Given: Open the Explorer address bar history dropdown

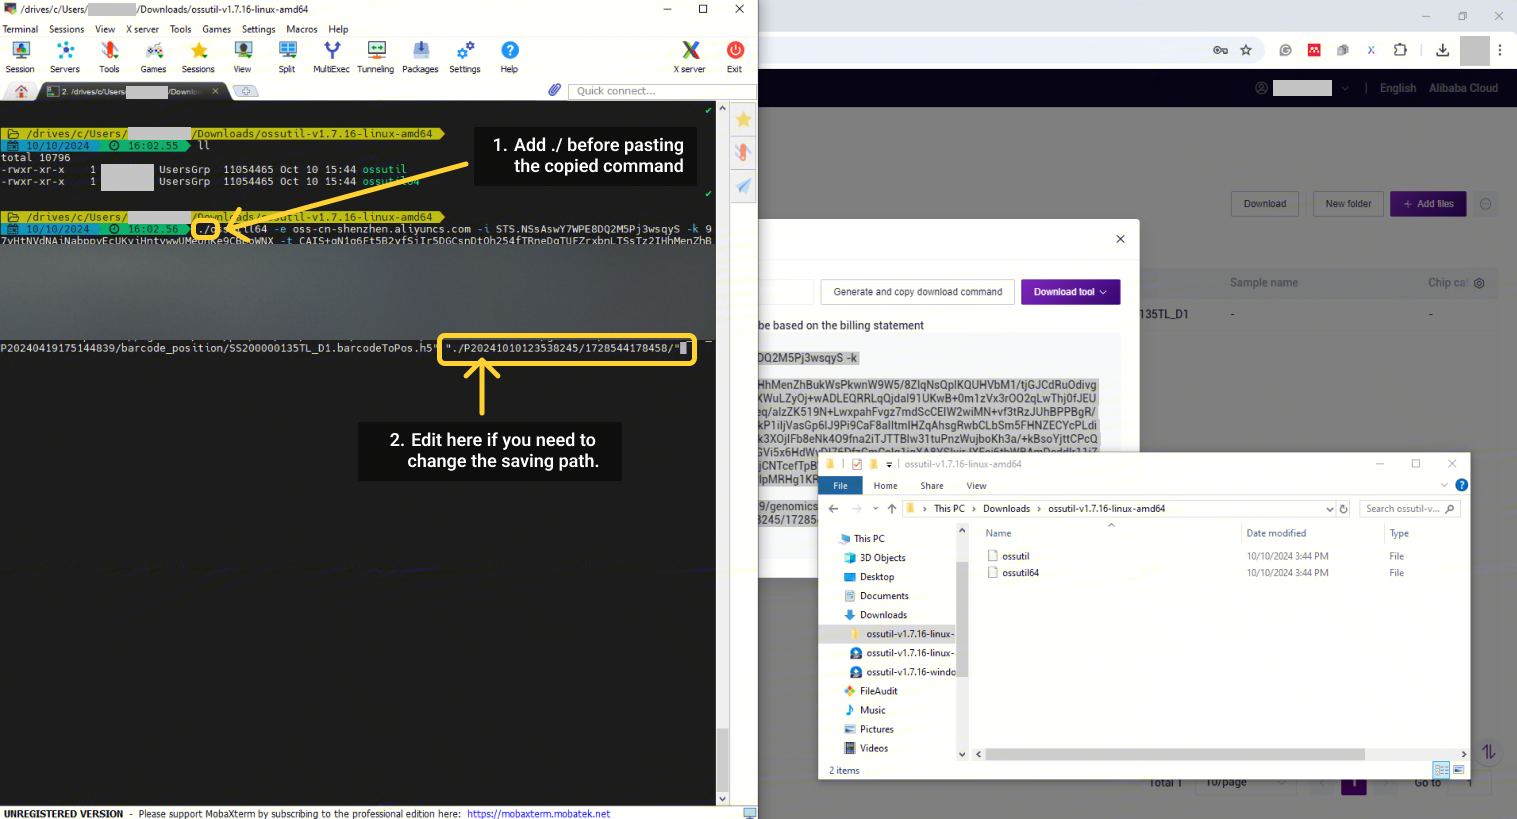Looking at the screenshot, I should pyautogui.click(x=1329, y=509).
